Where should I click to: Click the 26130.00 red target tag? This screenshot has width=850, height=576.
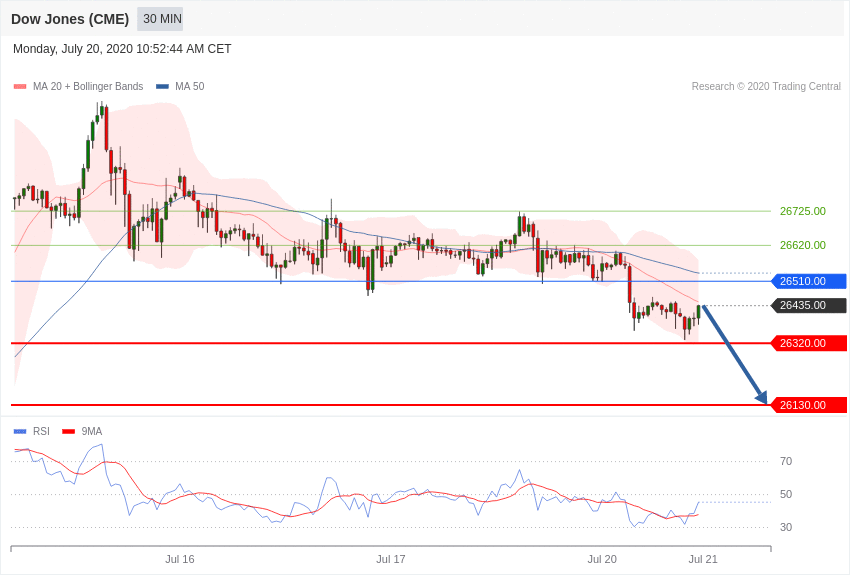pyautogui.click(x=809, y=405)
